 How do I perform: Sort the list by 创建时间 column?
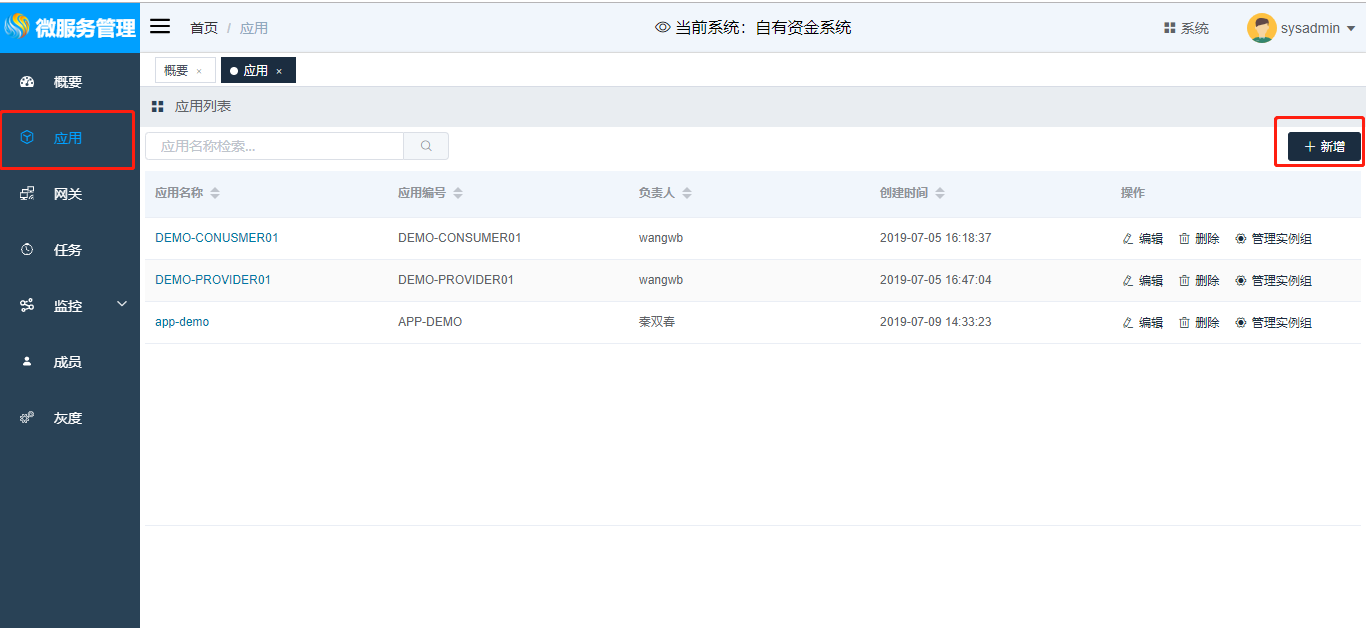pos(940,193)
